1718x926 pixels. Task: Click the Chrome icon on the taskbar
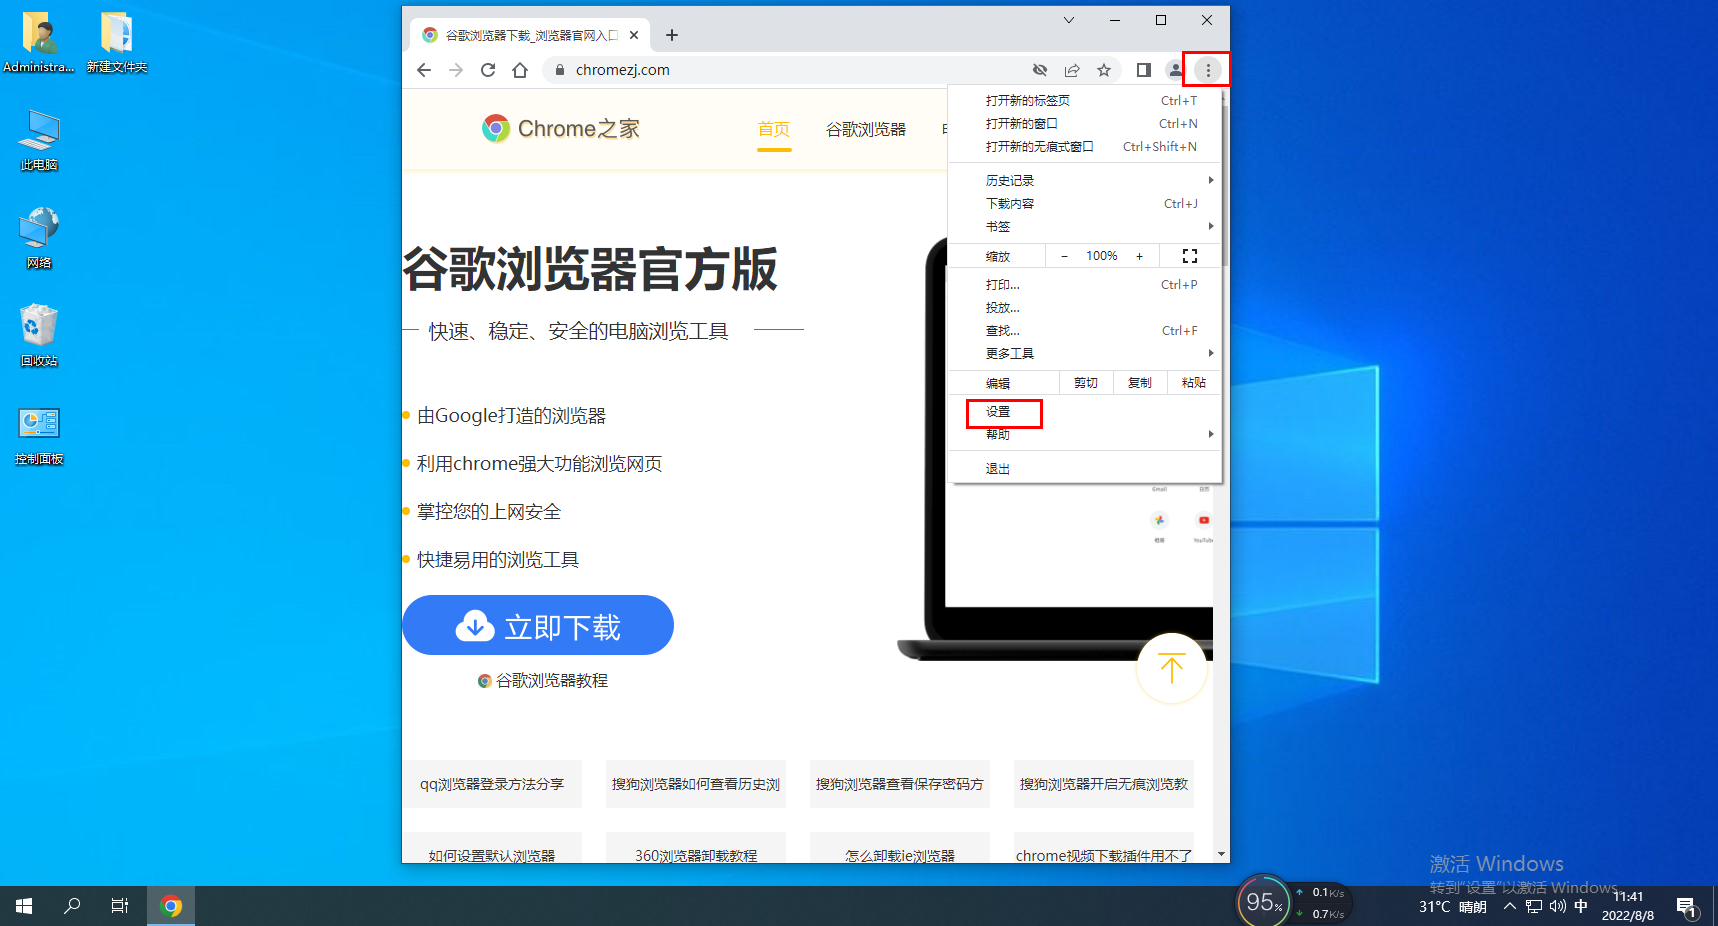(x=171, y=906)
